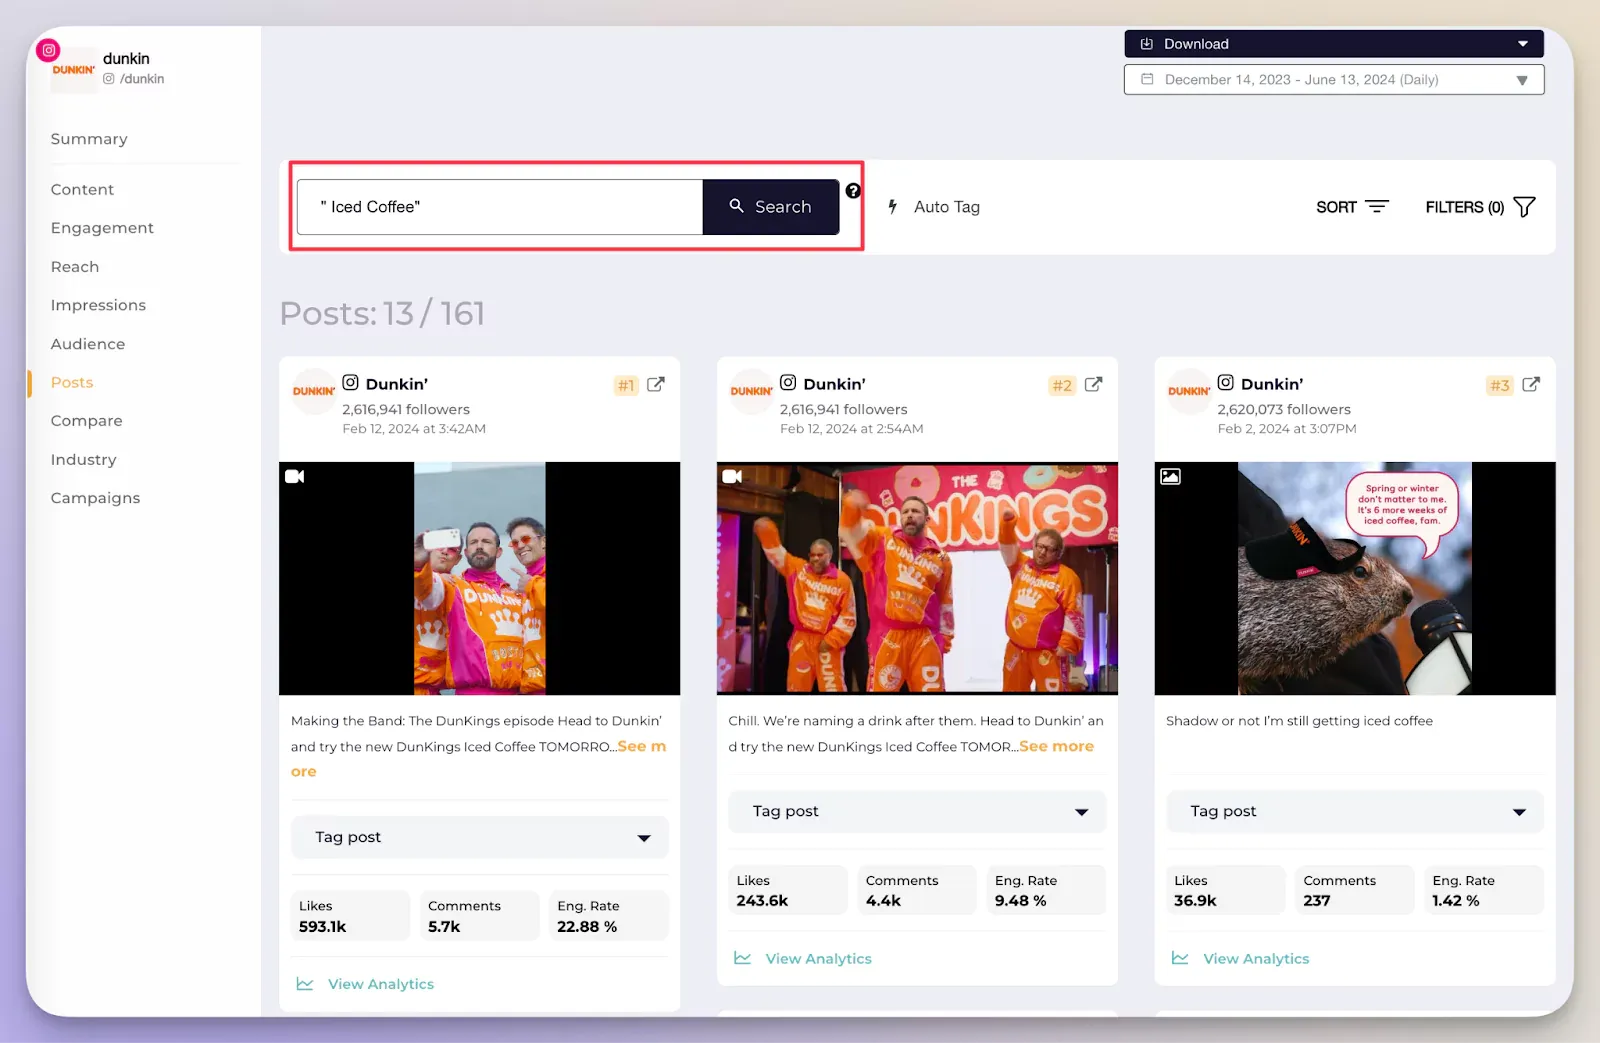The width and height of the screenshot is (1600, 1043).
Task: Open Compare in sidebar
Action: (86, 421)
